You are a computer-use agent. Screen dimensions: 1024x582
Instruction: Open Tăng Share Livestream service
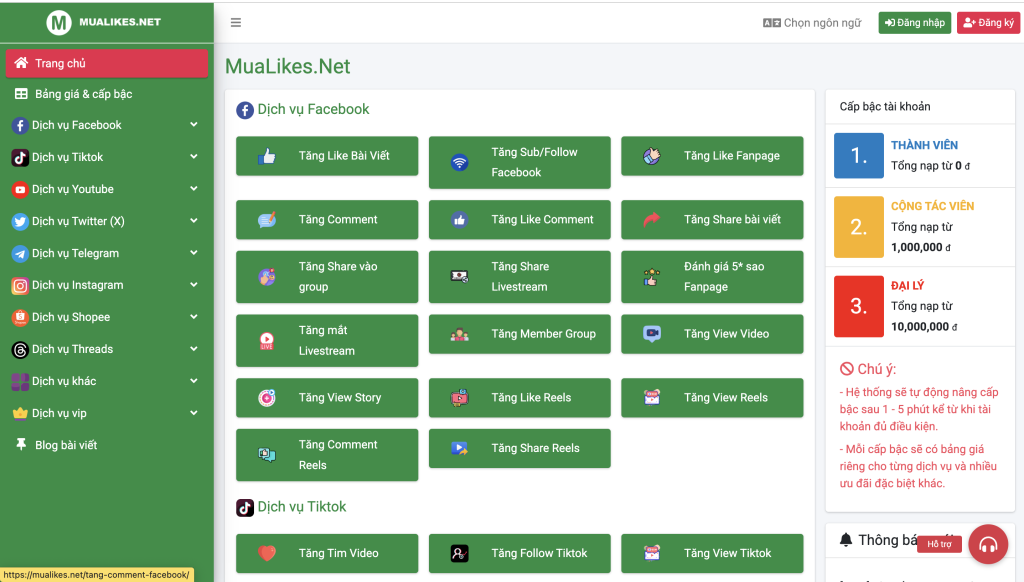coord(520,277)
